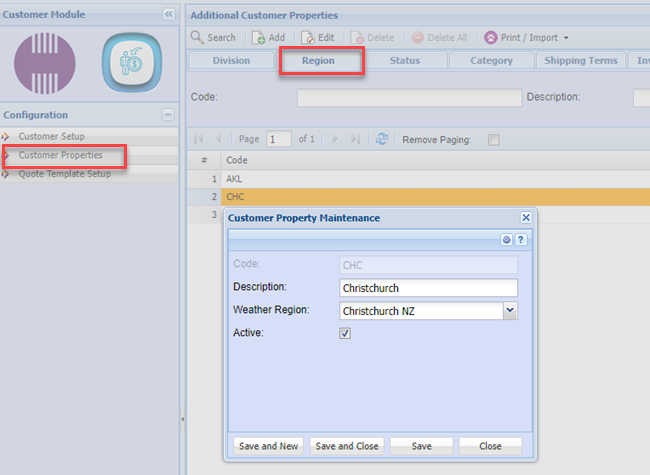Click the print icon in the dialog header
650x475 pixels.
(x=507, y=240)
